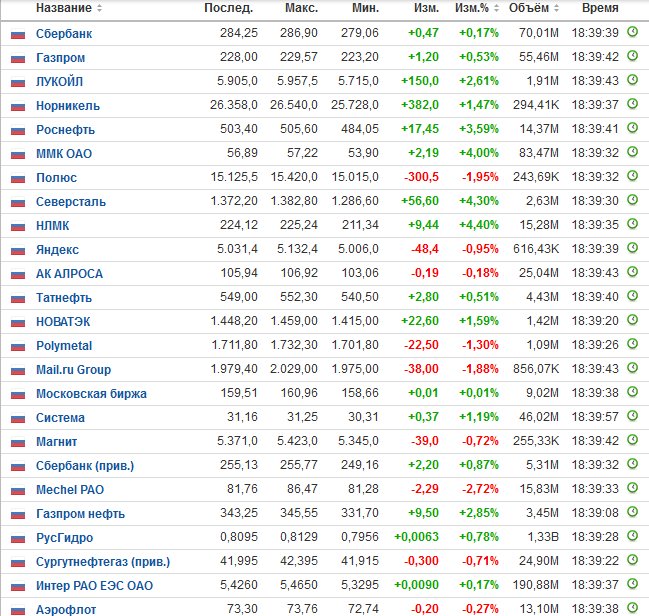Select the РусГидро volume 1,33B
This screenshot has width=649, height=616.
[543, 537]
